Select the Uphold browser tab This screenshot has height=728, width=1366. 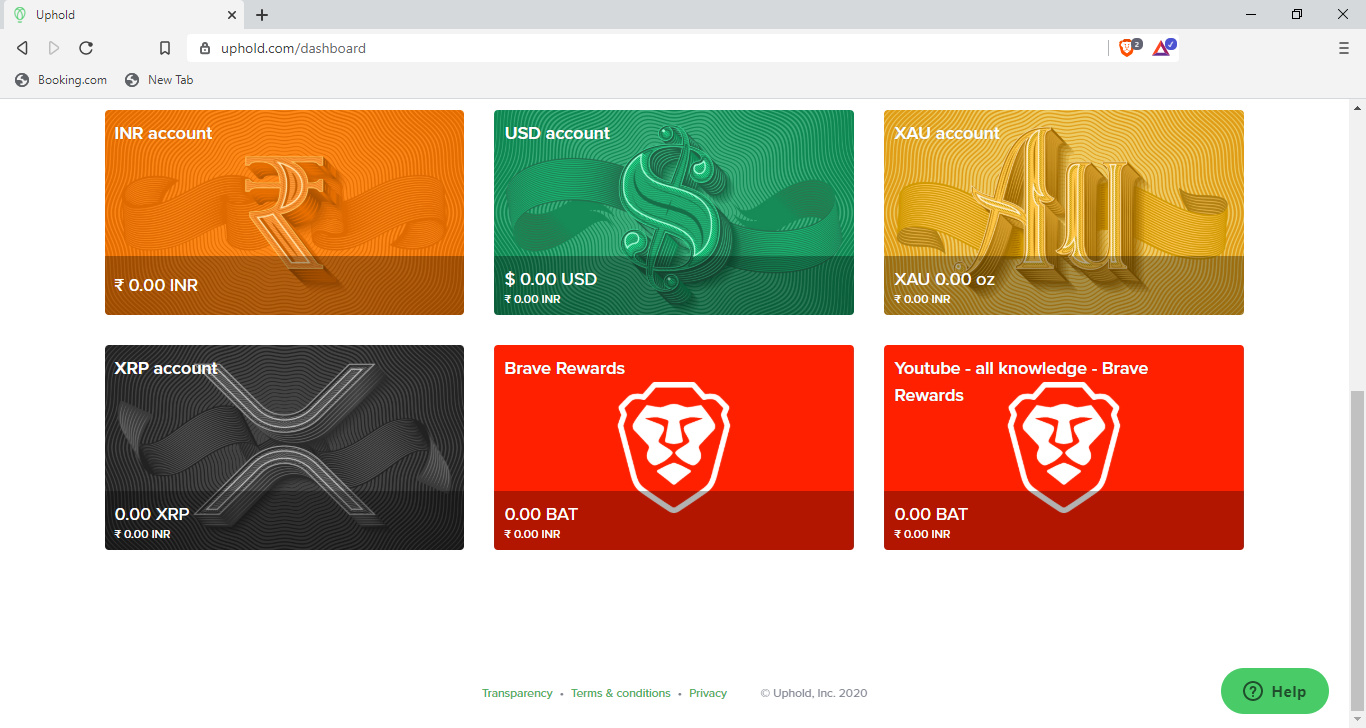coord(124,15)
